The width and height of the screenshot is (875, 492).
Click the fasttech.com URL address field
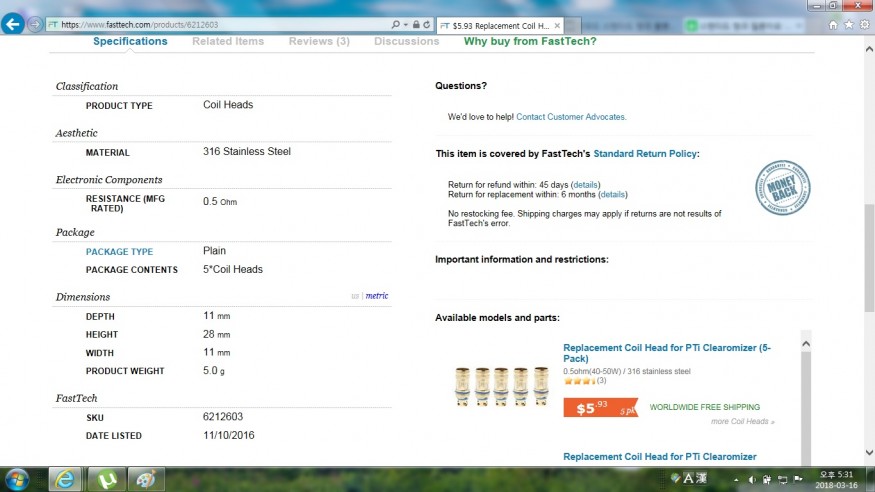coord(218,25)
